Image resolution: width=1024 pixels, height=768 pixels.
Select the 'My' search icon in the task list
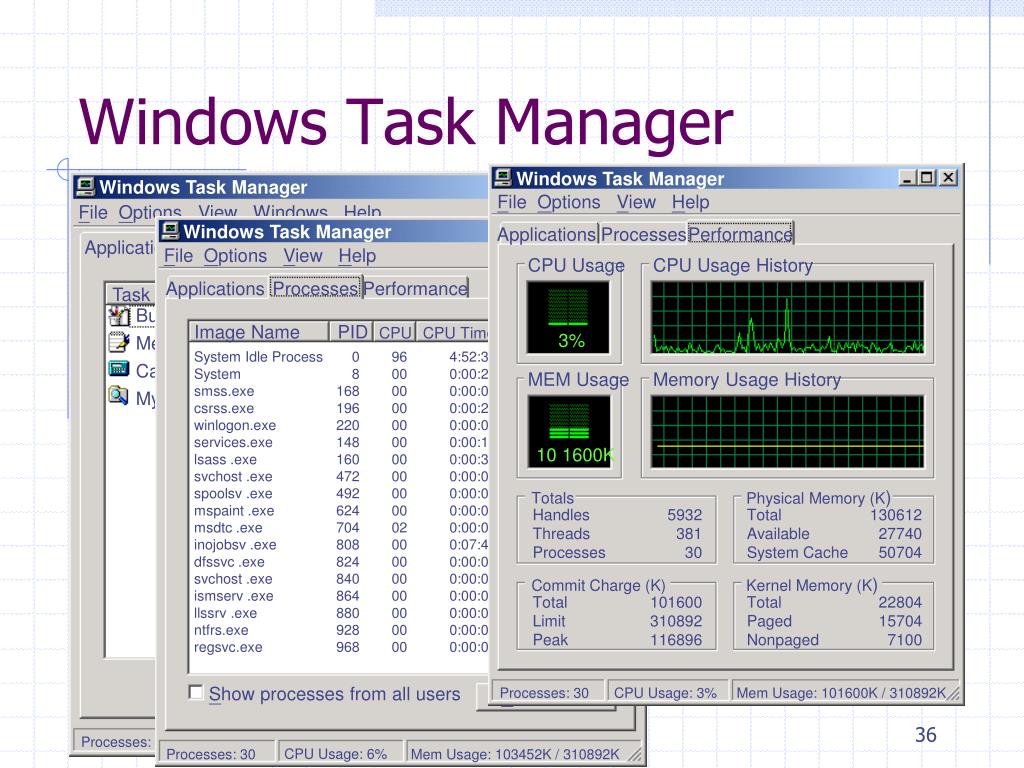119,396
